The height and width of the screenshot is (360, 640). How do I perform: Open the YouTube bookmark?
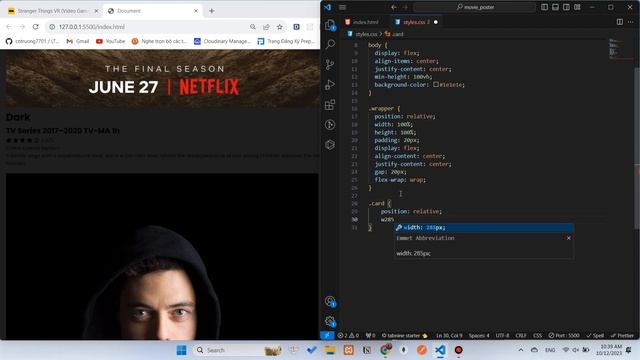coord(110,41)
